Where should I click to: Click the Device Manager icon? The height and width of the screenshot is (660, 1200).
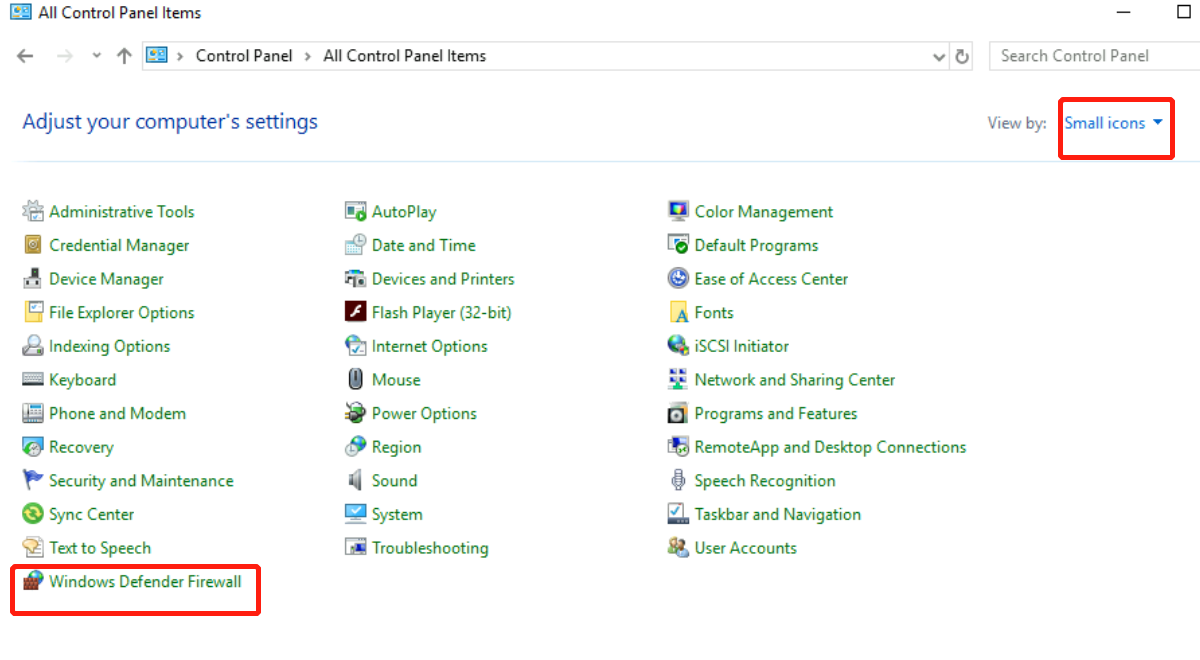coord(33,279)
